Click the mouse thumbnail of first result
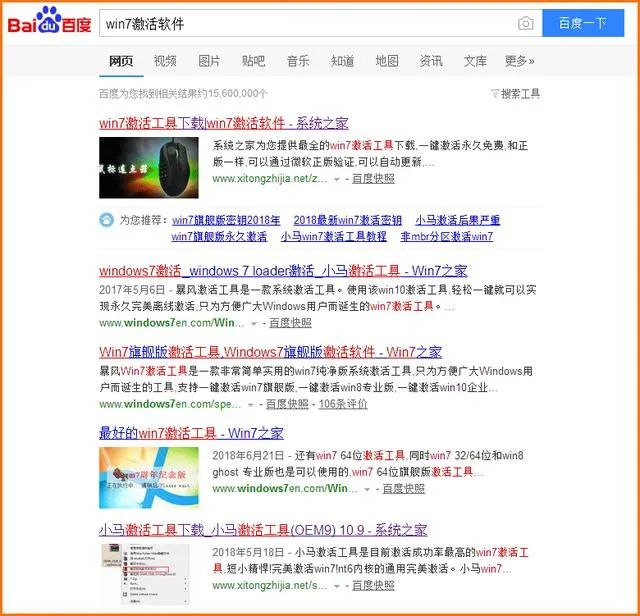This screenshot has height=616, width=640. click(x=149, y=167)
